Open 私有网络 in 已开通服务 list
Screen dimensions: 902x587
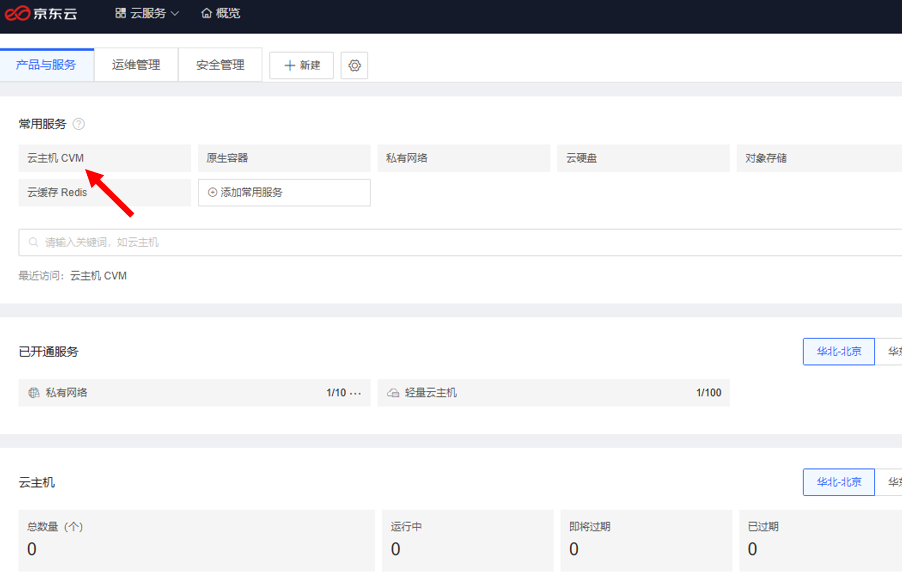(x=194, y=393)
